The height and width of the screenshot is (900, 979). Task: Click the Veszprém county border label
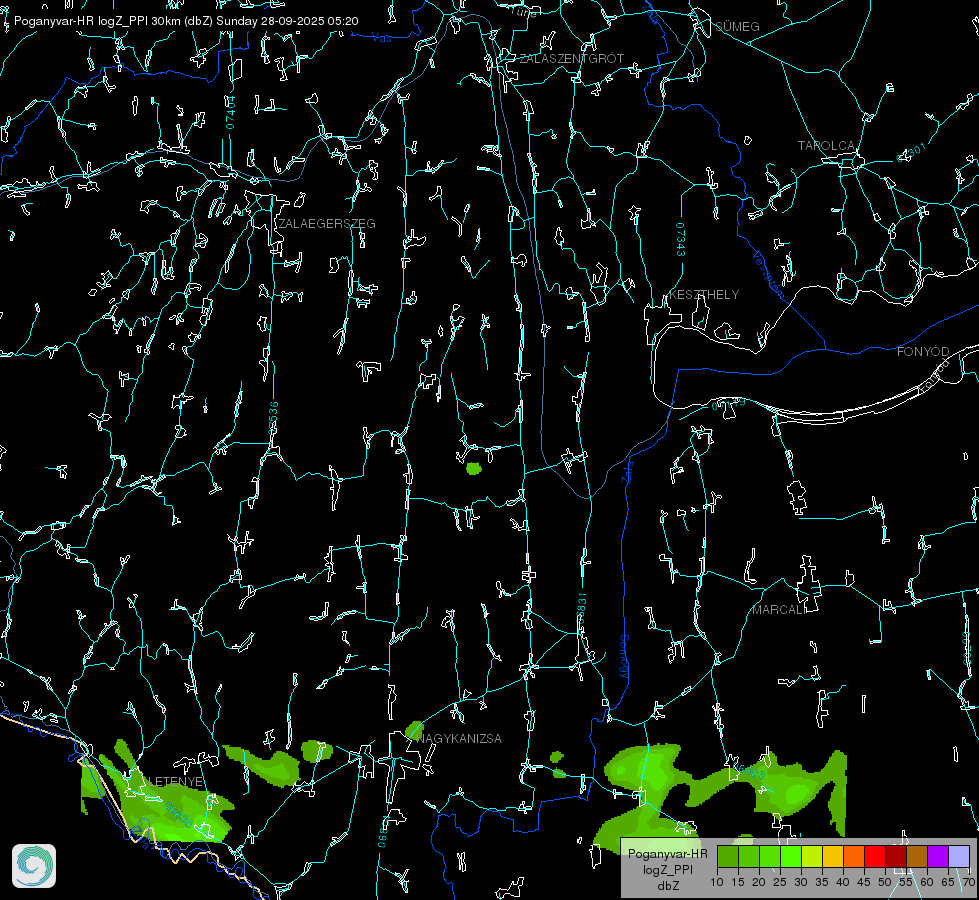coord(767,274)
